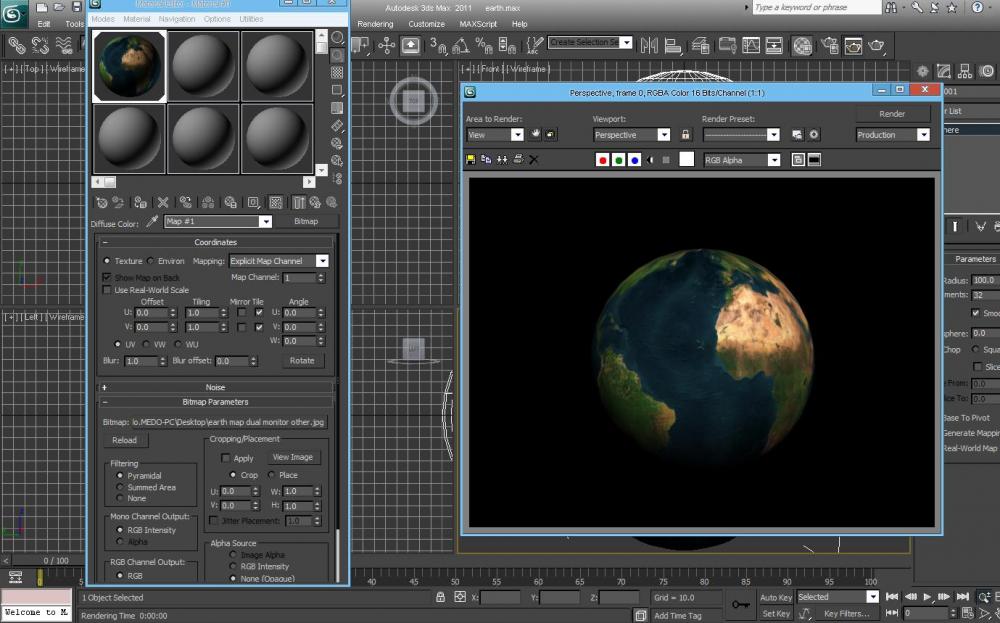1000x623 pixels.
Task: Select the Environ mapping radio button
Action: point(151,261)
